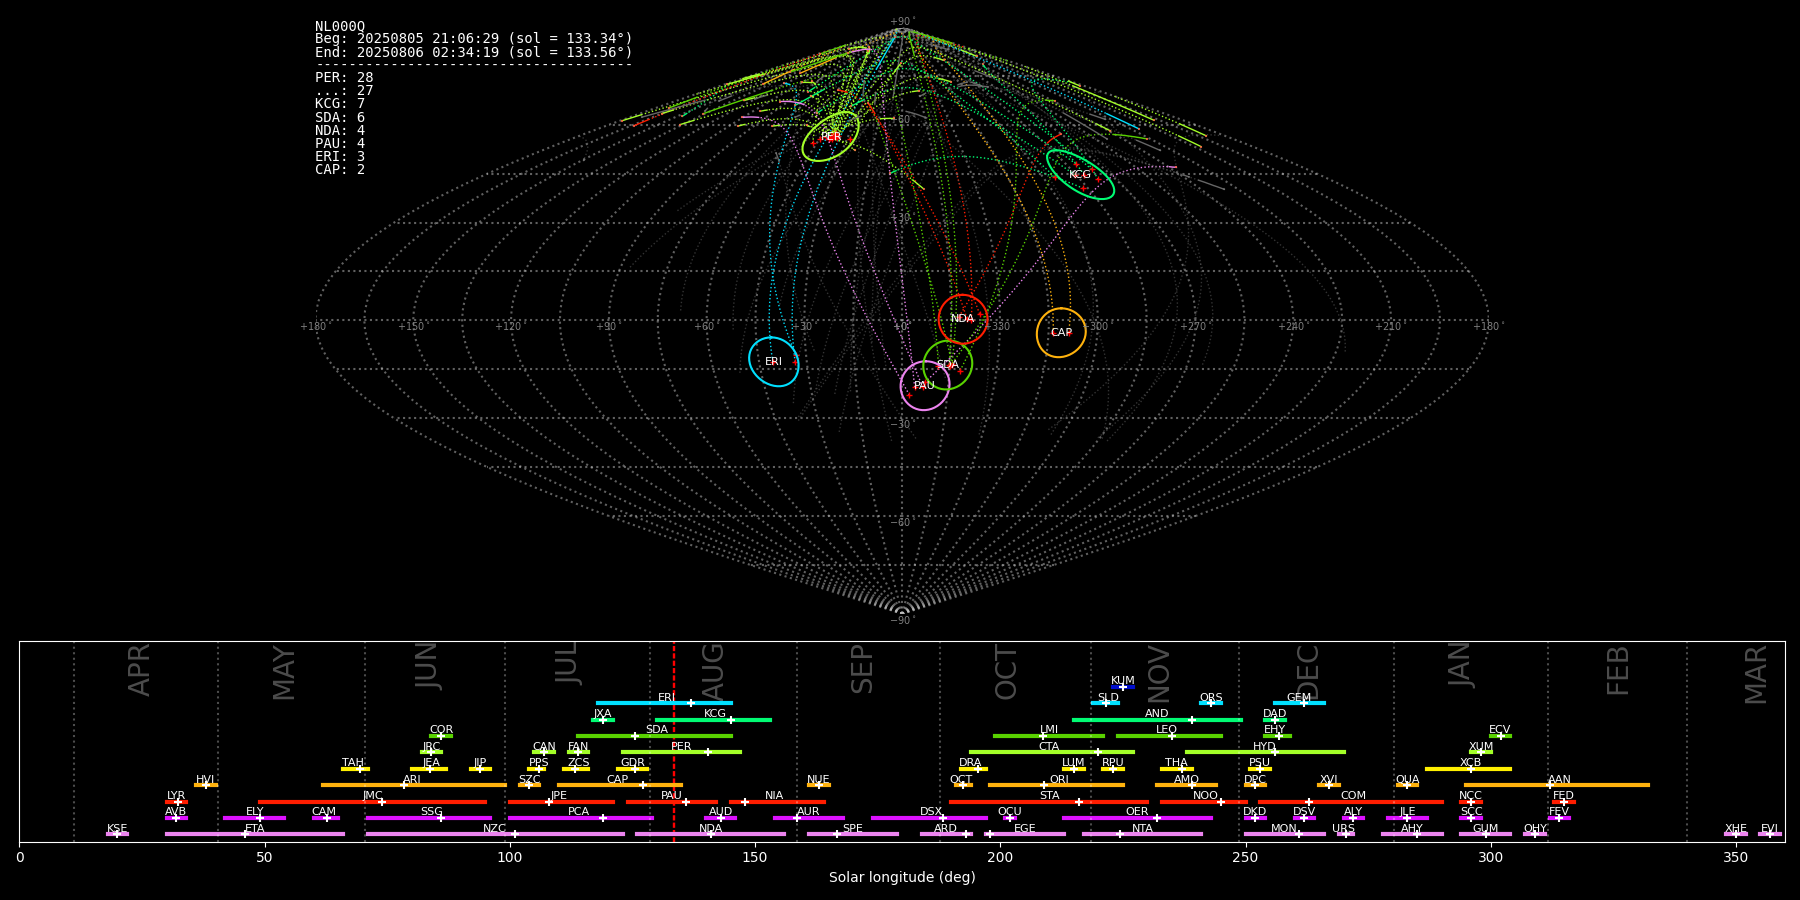Click the PER radiant ellipse on sky map
The image size is (1800, 900).
tap(830, 137)
